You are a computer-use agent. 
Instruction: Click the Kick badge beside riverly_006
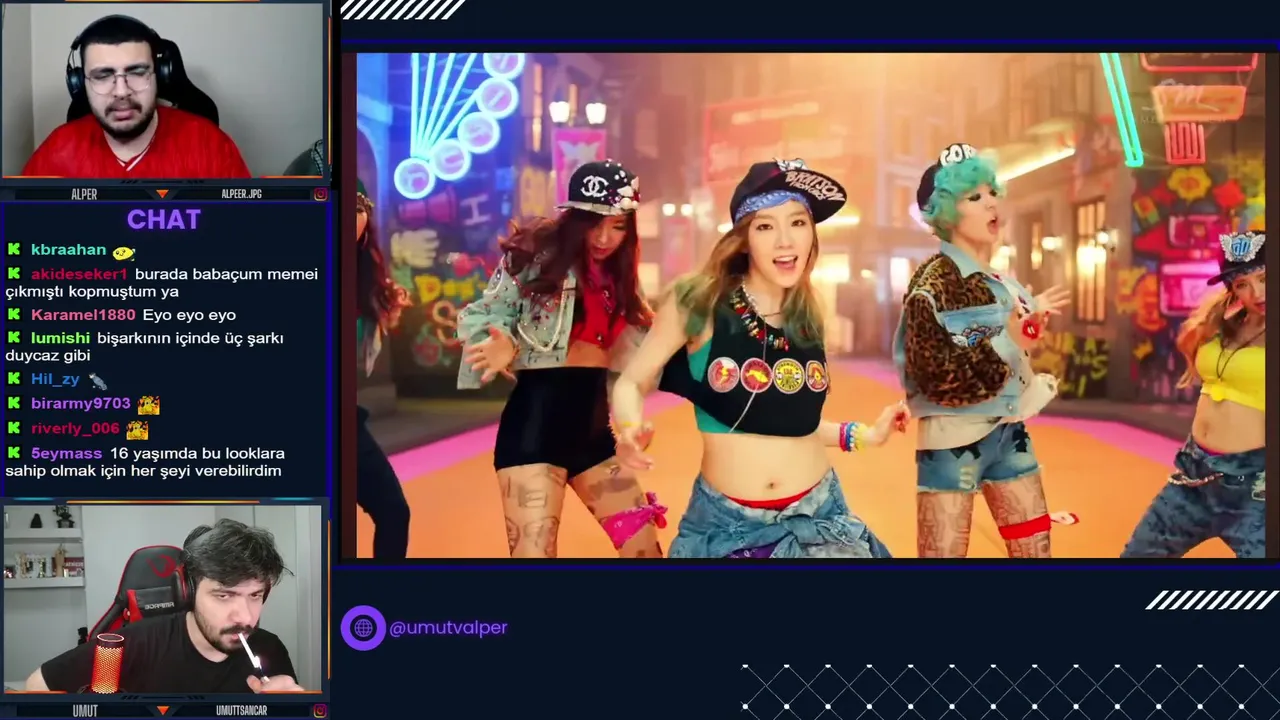coord(14,429)
